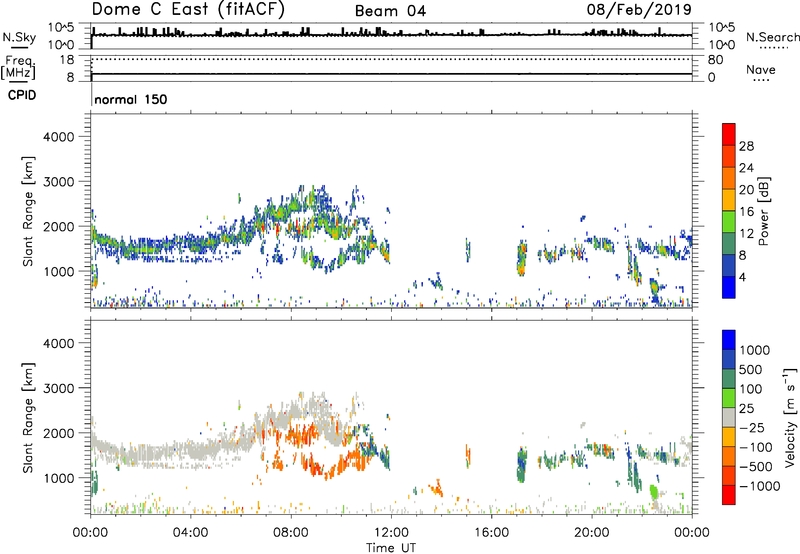Click the "20:00" time axis label

[x=591, y=533]
